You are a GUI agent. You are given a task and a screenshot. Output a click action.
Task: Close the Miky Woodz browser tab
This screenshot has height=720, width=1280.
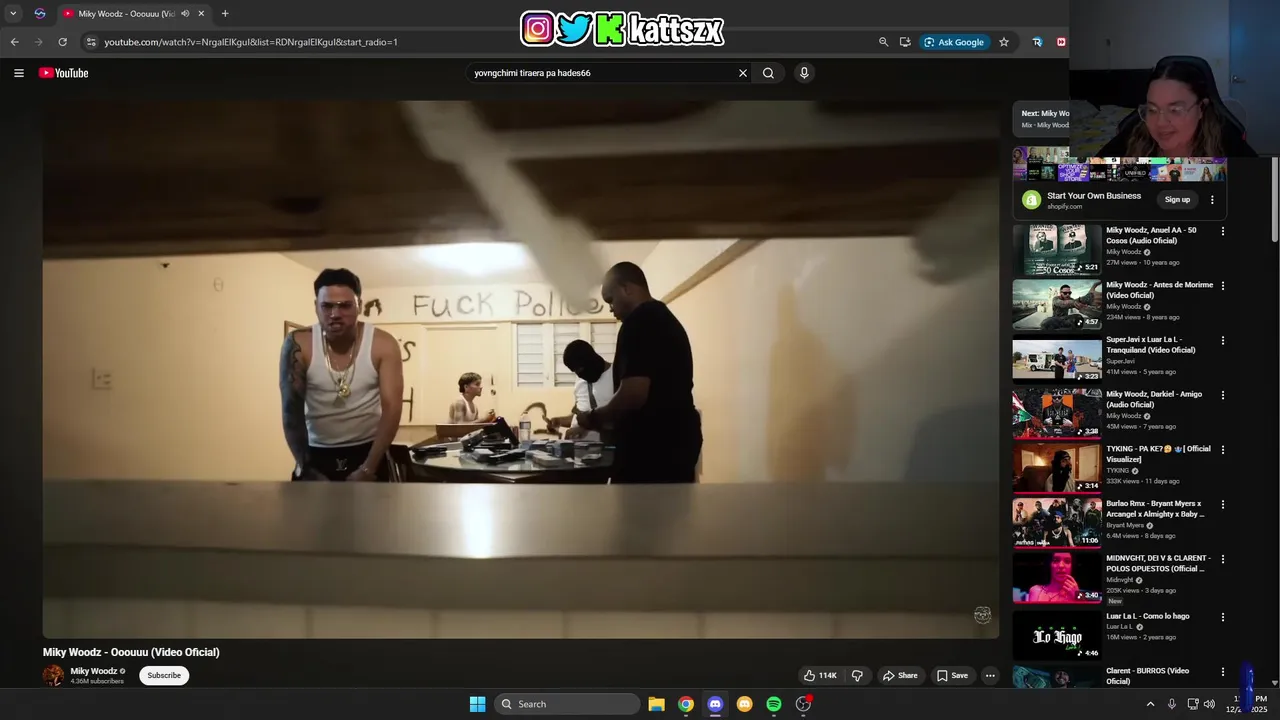(201, 14)
